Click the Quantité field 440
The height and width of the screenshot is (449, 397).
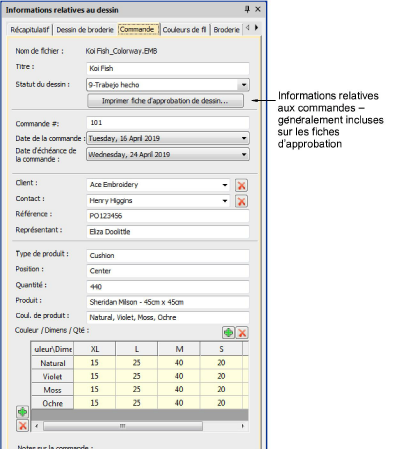(168, 287)
